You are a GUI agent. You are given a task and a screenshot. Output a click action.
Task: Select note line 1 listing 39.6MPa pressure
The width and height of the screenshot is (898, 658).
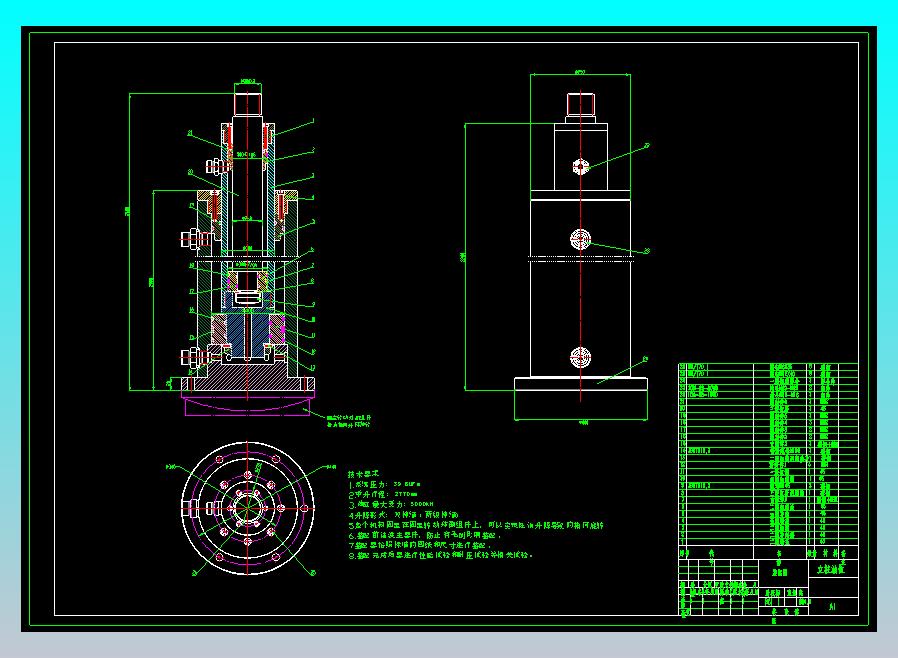(390, 484)
